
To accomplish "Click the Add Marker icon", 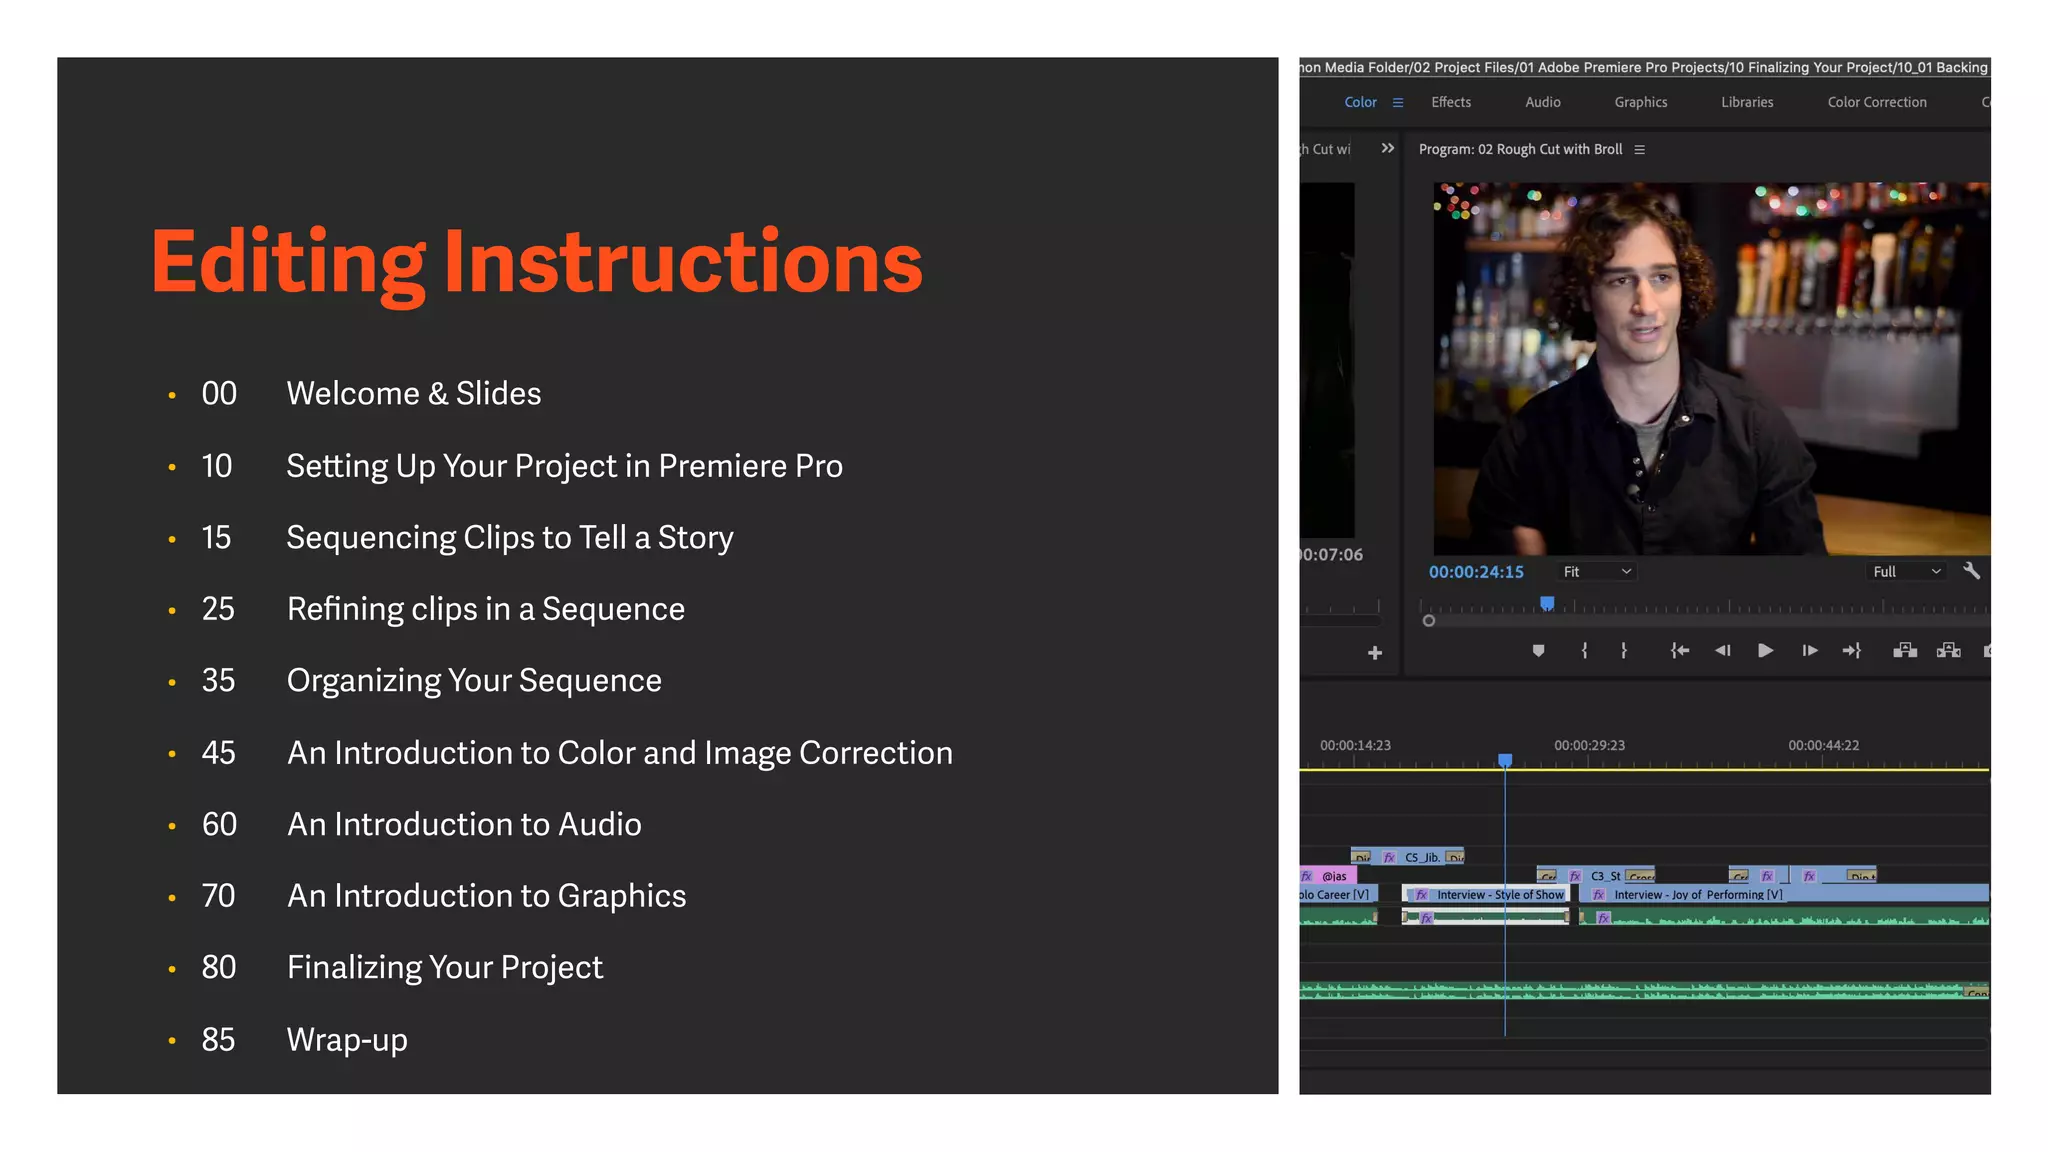I will [1538, 651].
